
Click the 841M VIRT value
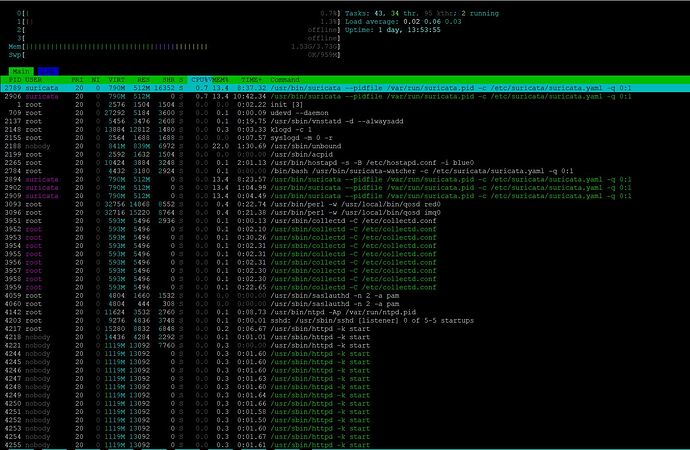pyautogui.click(x=117, y=146)
